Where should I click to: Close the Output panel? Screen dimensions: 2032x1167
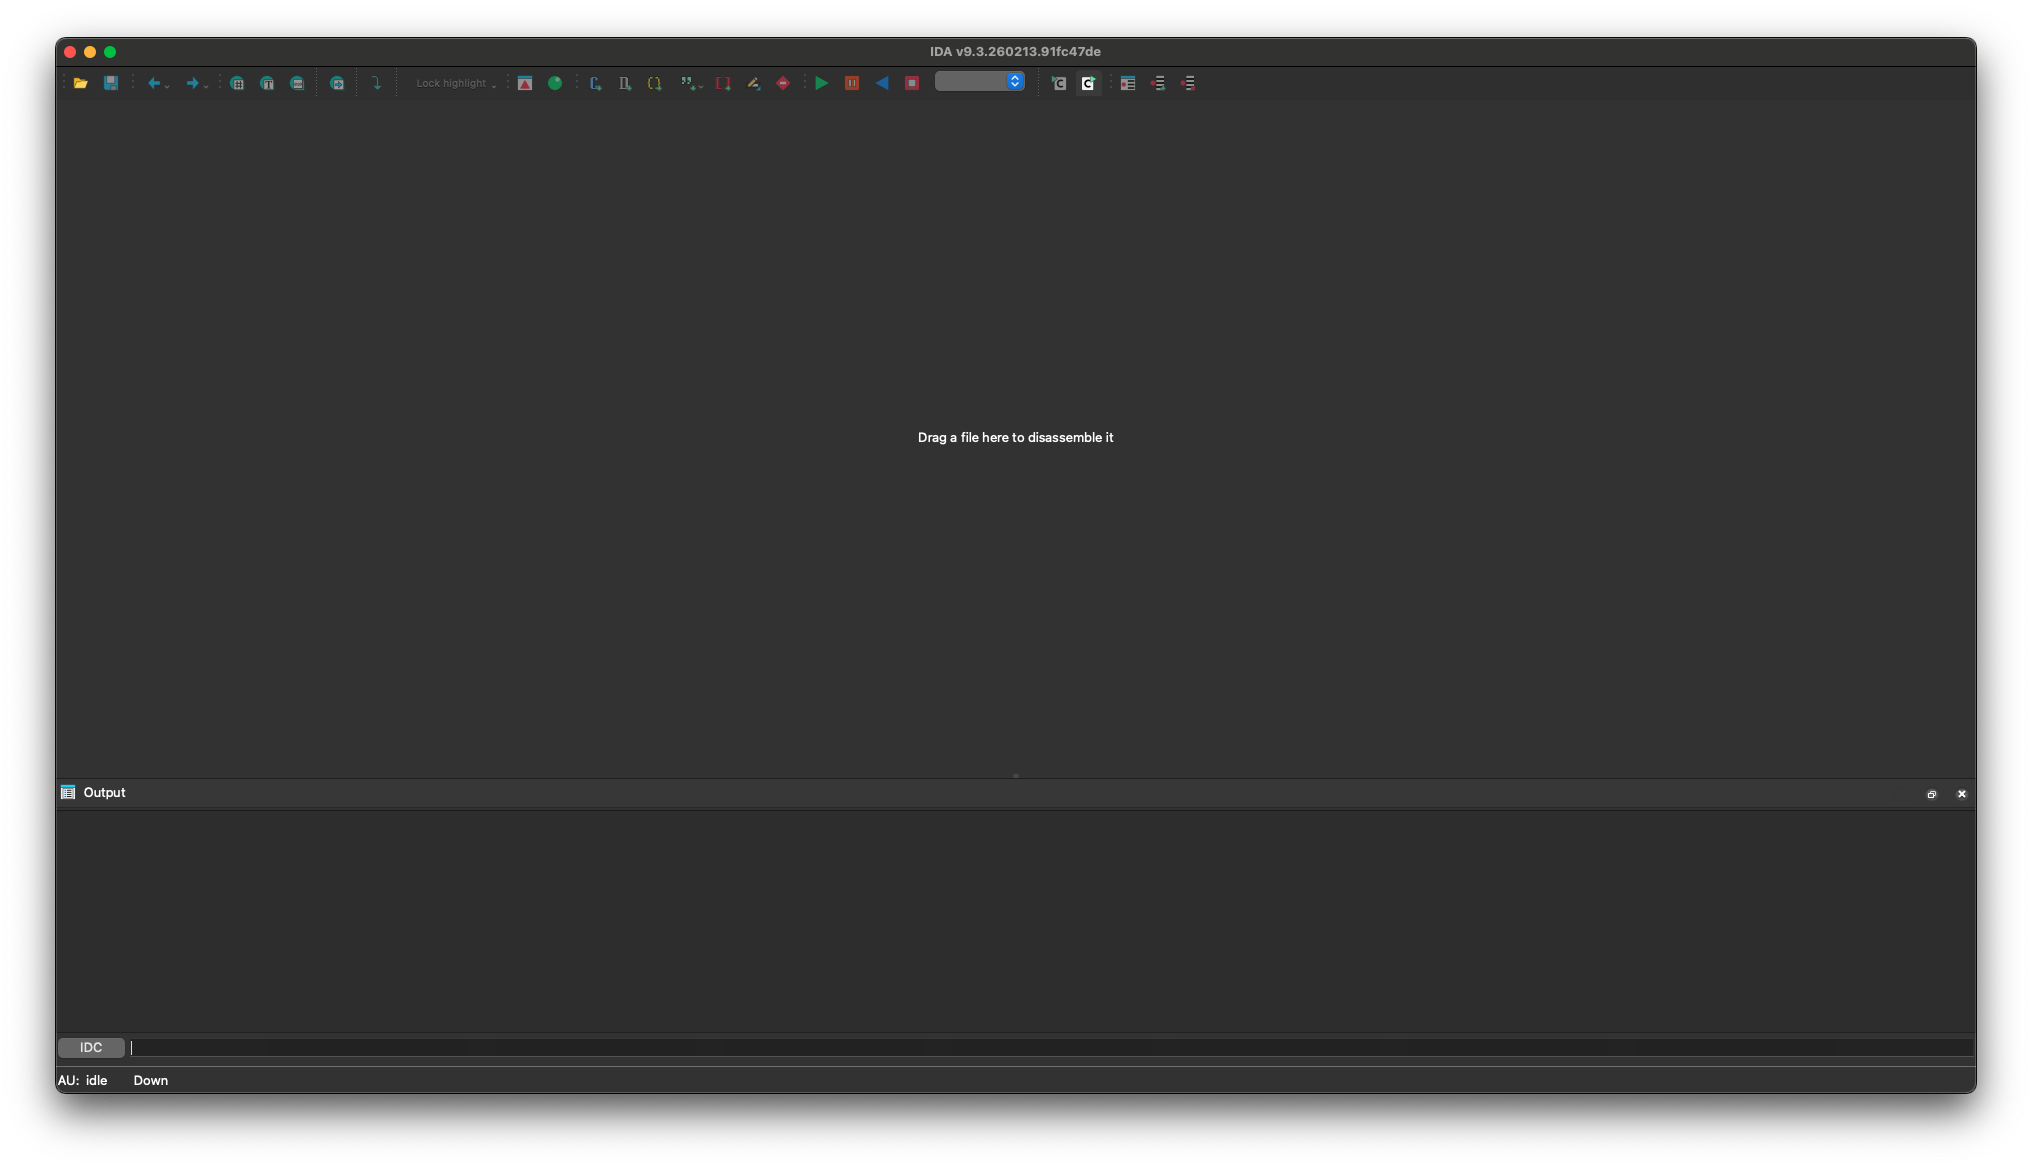[1961, 794]
